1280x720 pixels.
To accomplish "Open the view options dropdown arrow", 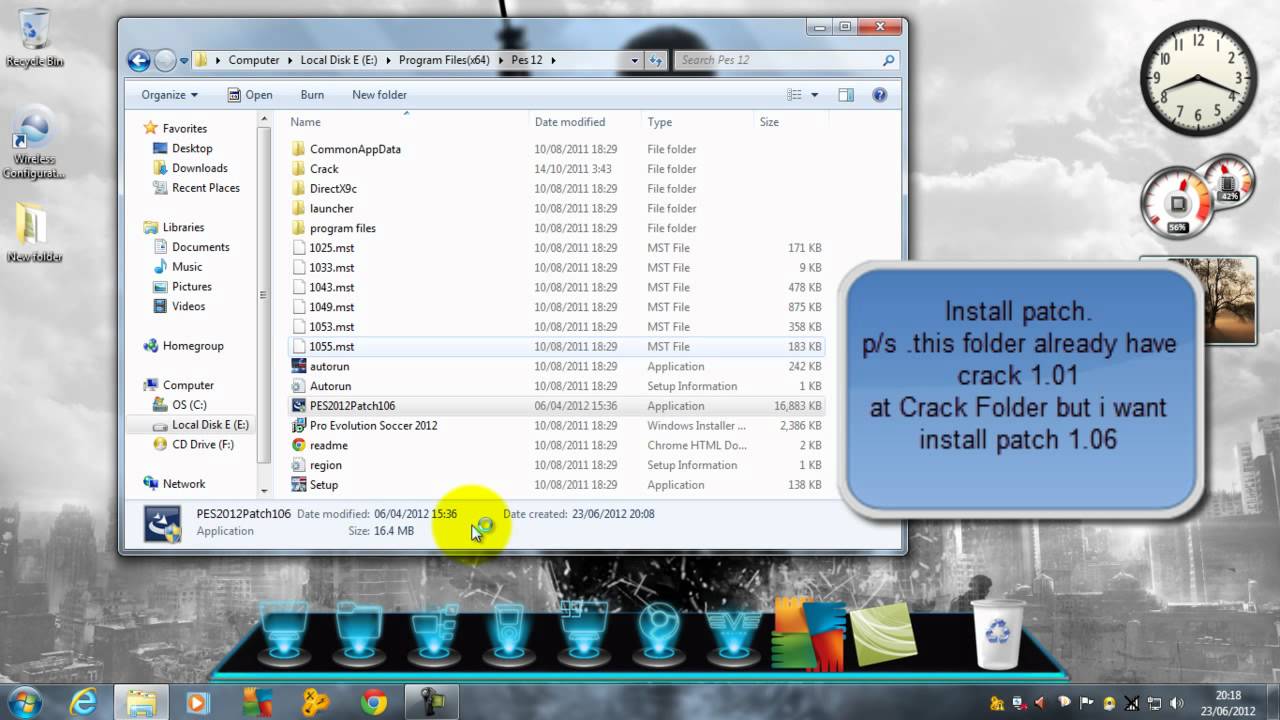I will pyautogui.click(x=814, y=95).
